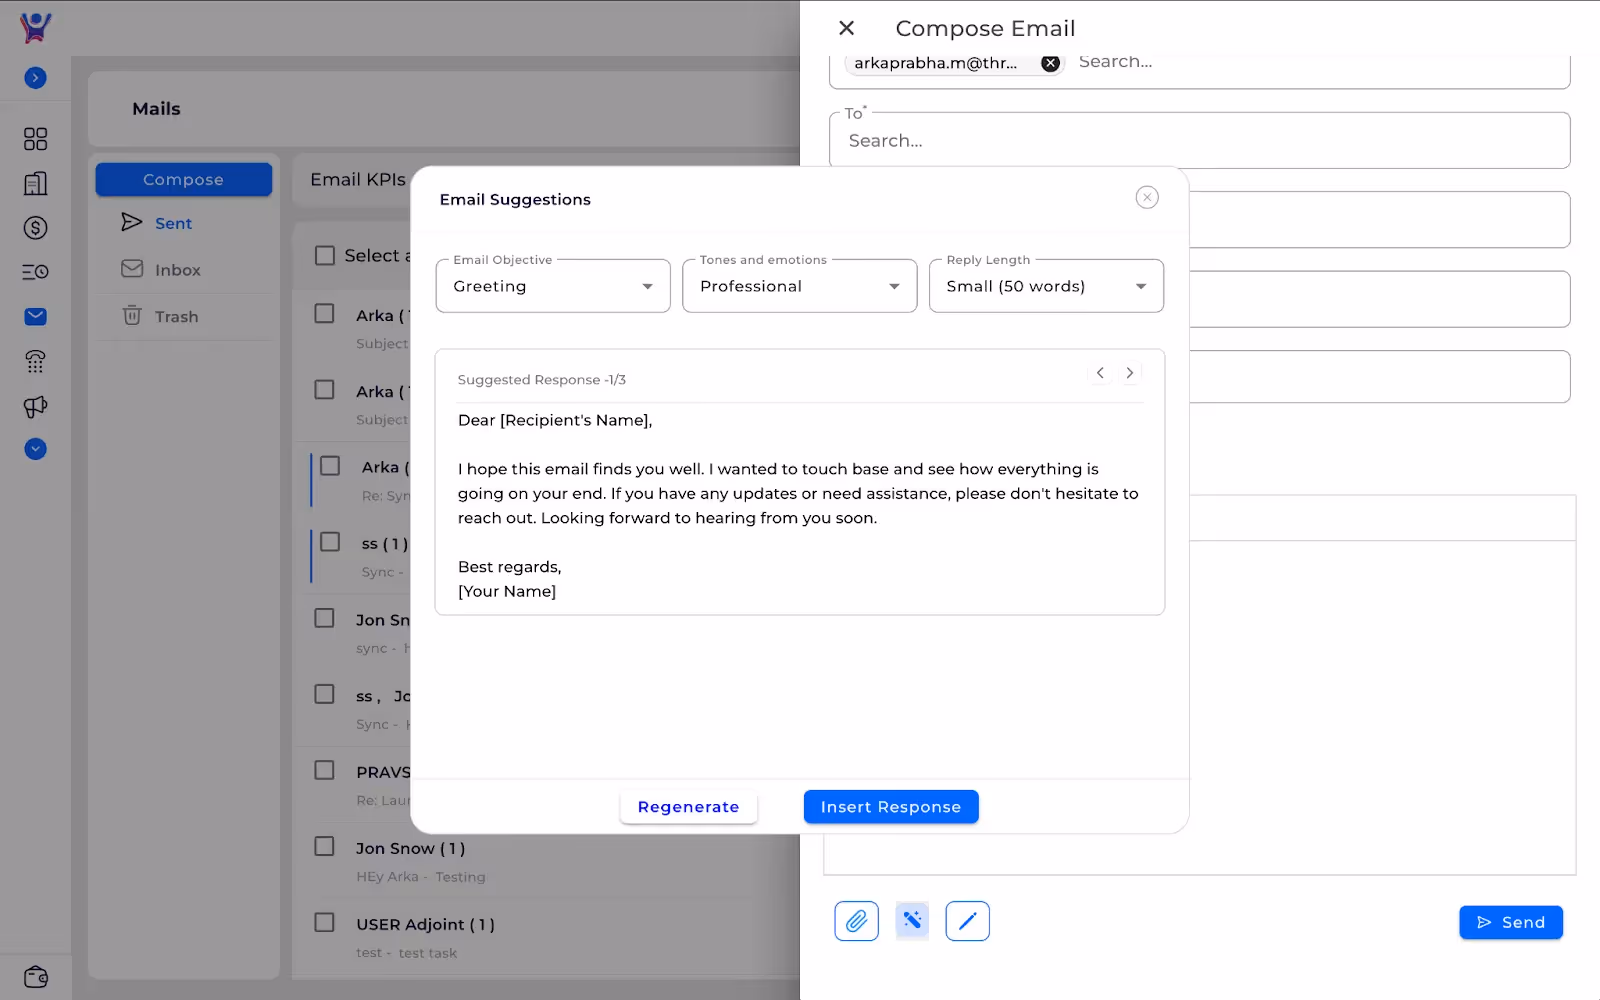
Task: Click the Regenerate button
Action: coord(688,808)
